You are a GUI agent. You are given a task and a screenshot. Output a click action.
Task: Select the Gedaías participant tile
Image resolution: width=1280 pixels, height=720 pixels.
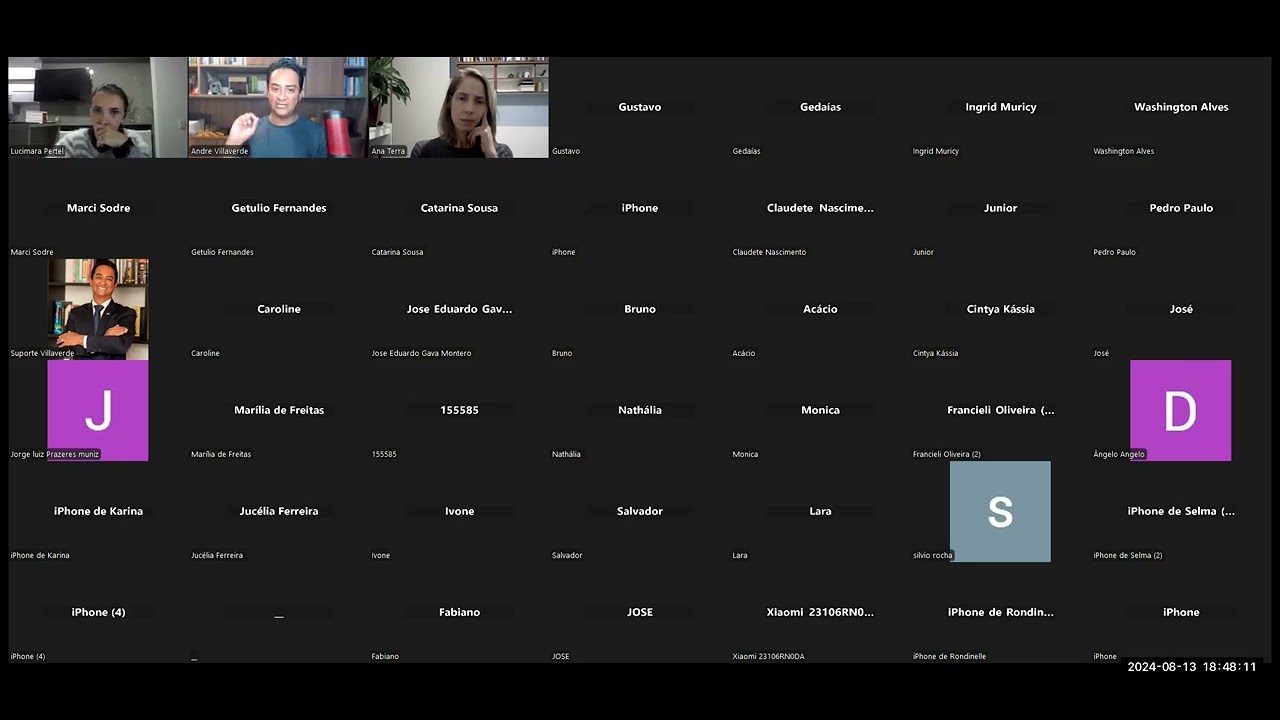[x=820, y=107]
